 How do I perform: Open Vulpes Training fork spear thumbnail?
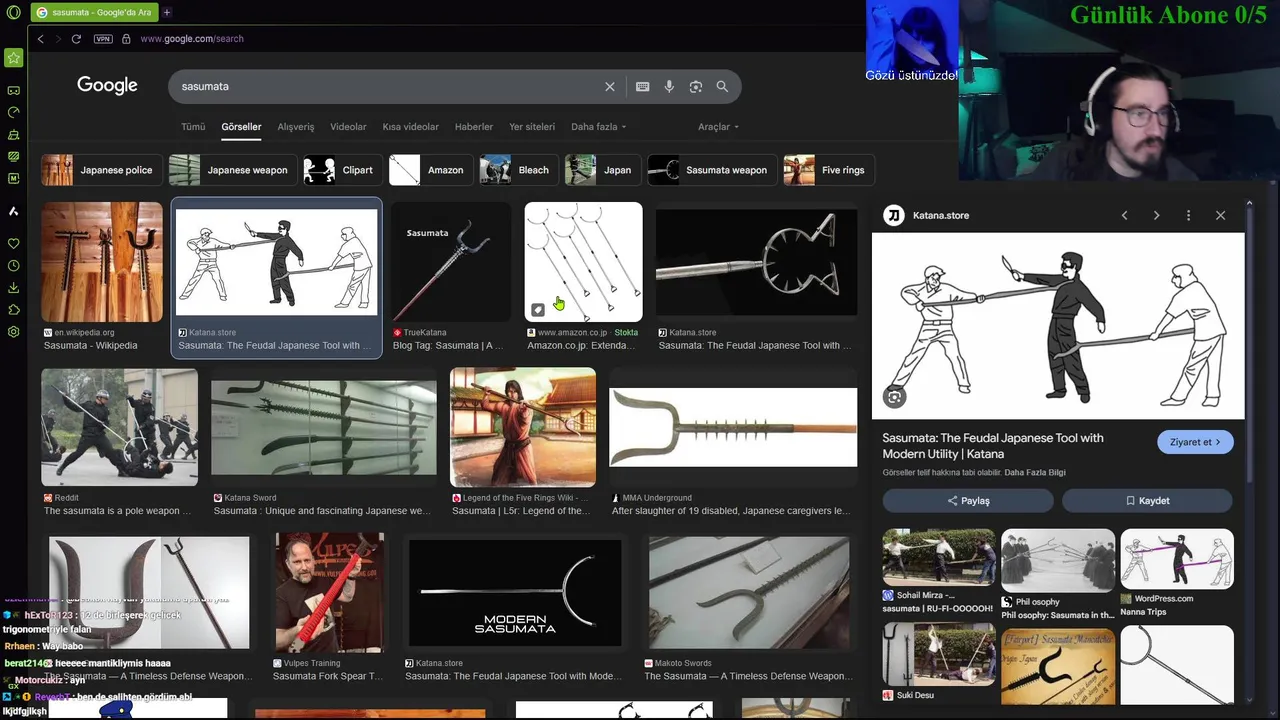[x=330, y=593]
